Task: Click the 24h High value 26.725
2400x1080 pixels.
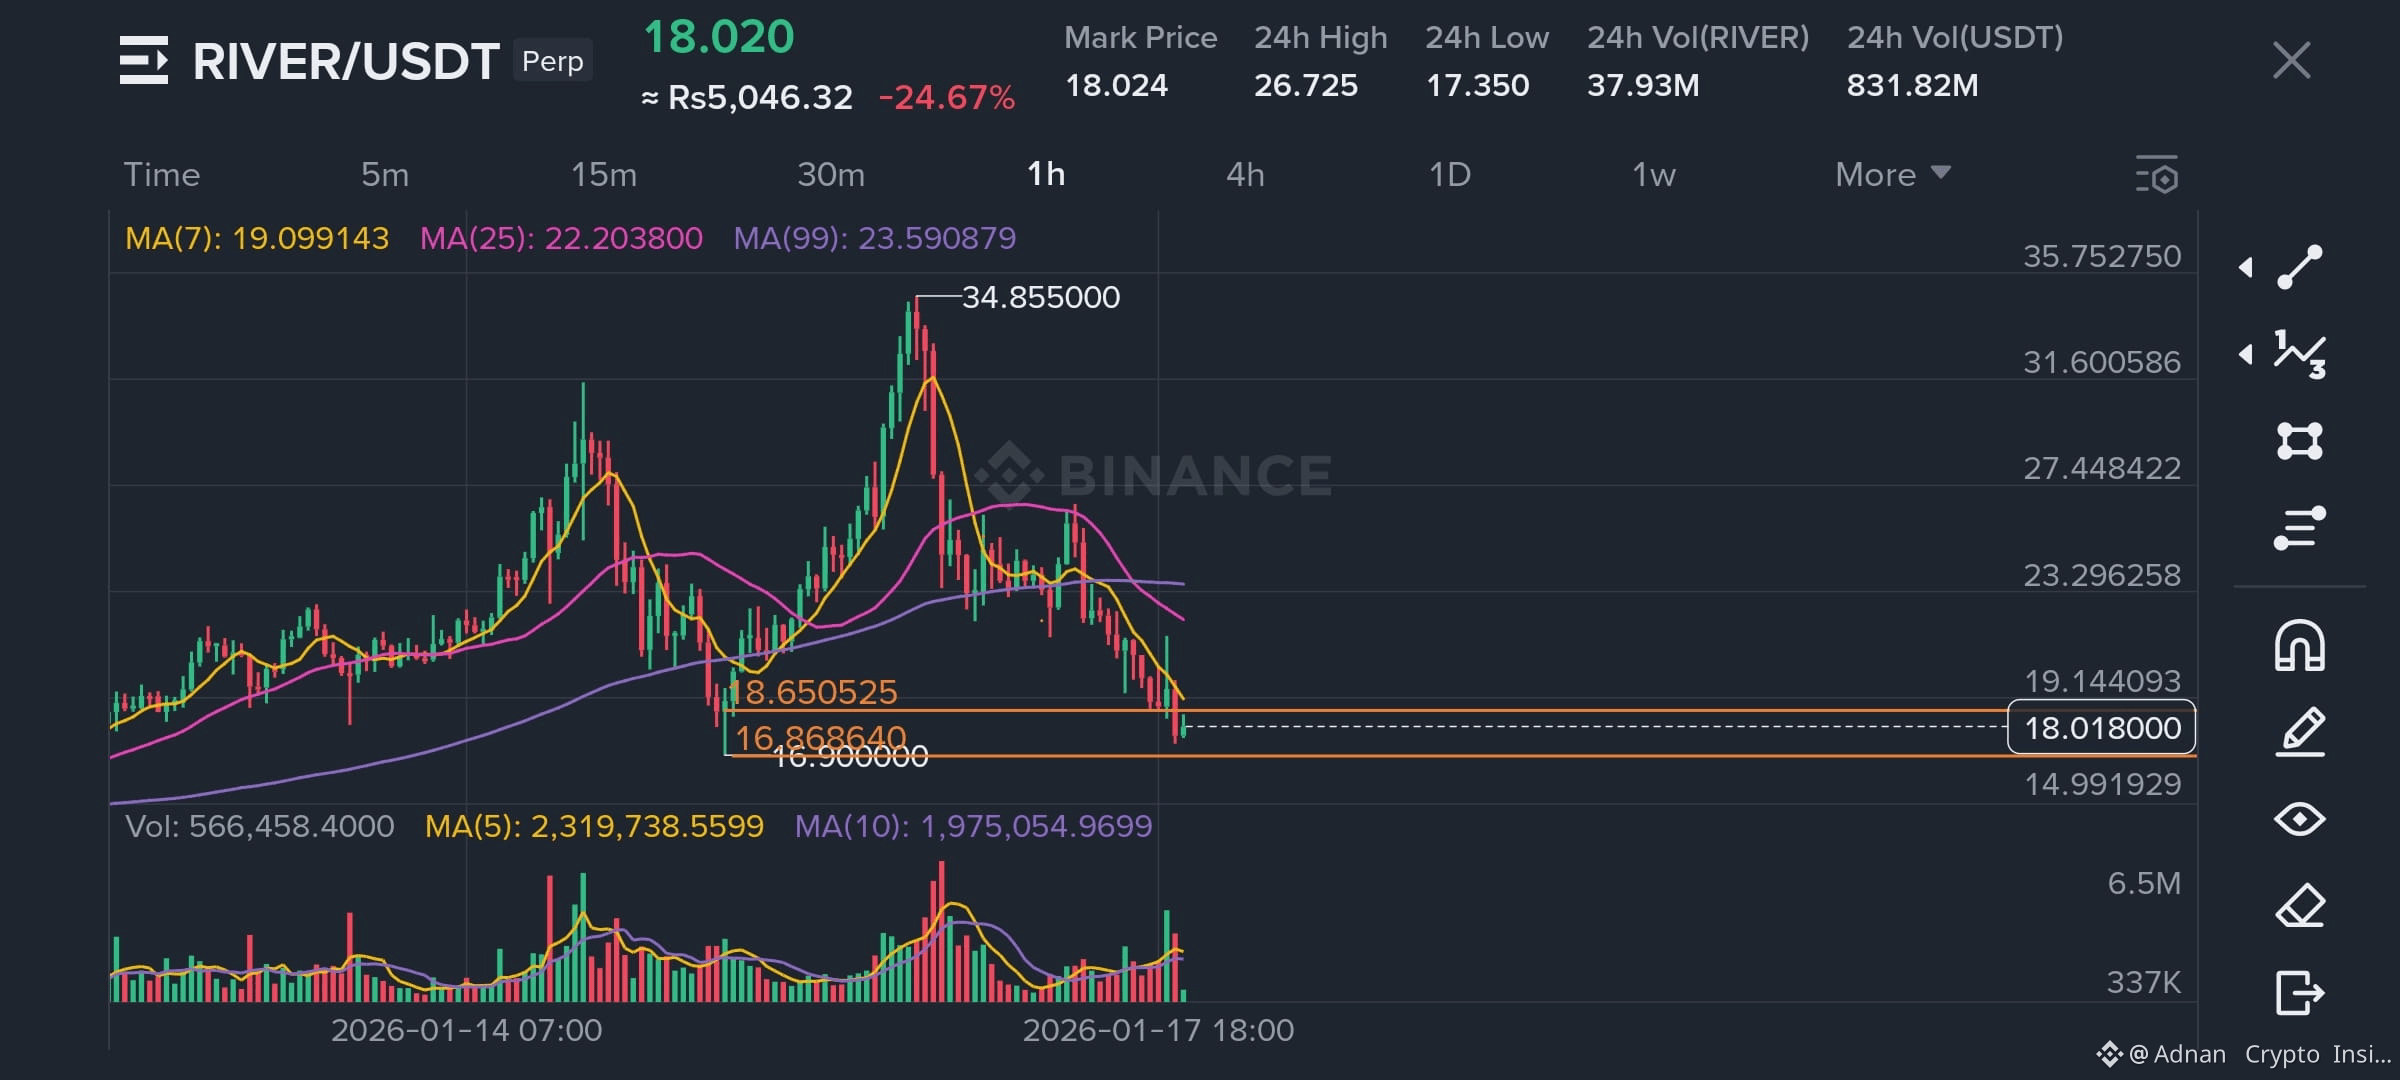Action: coord(1306,85)
